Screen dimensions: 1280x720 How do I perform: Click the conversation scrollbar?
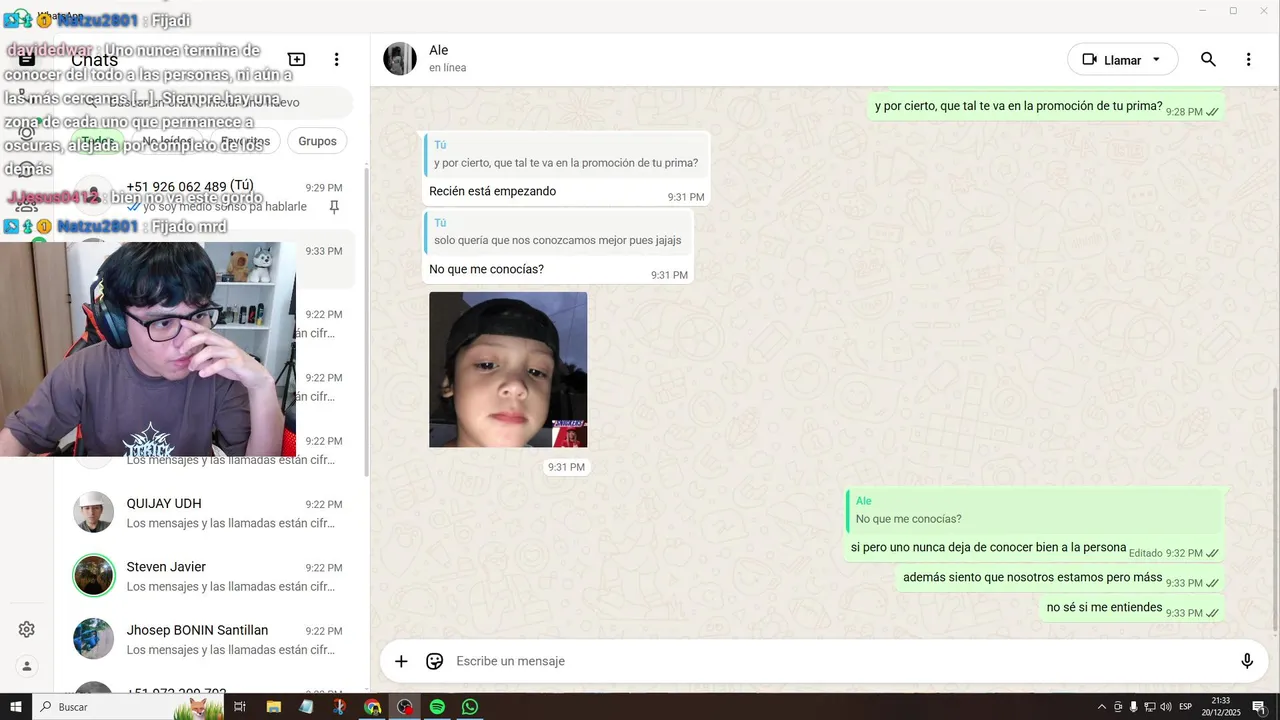pyautogui.click(x=1274, y=510)
